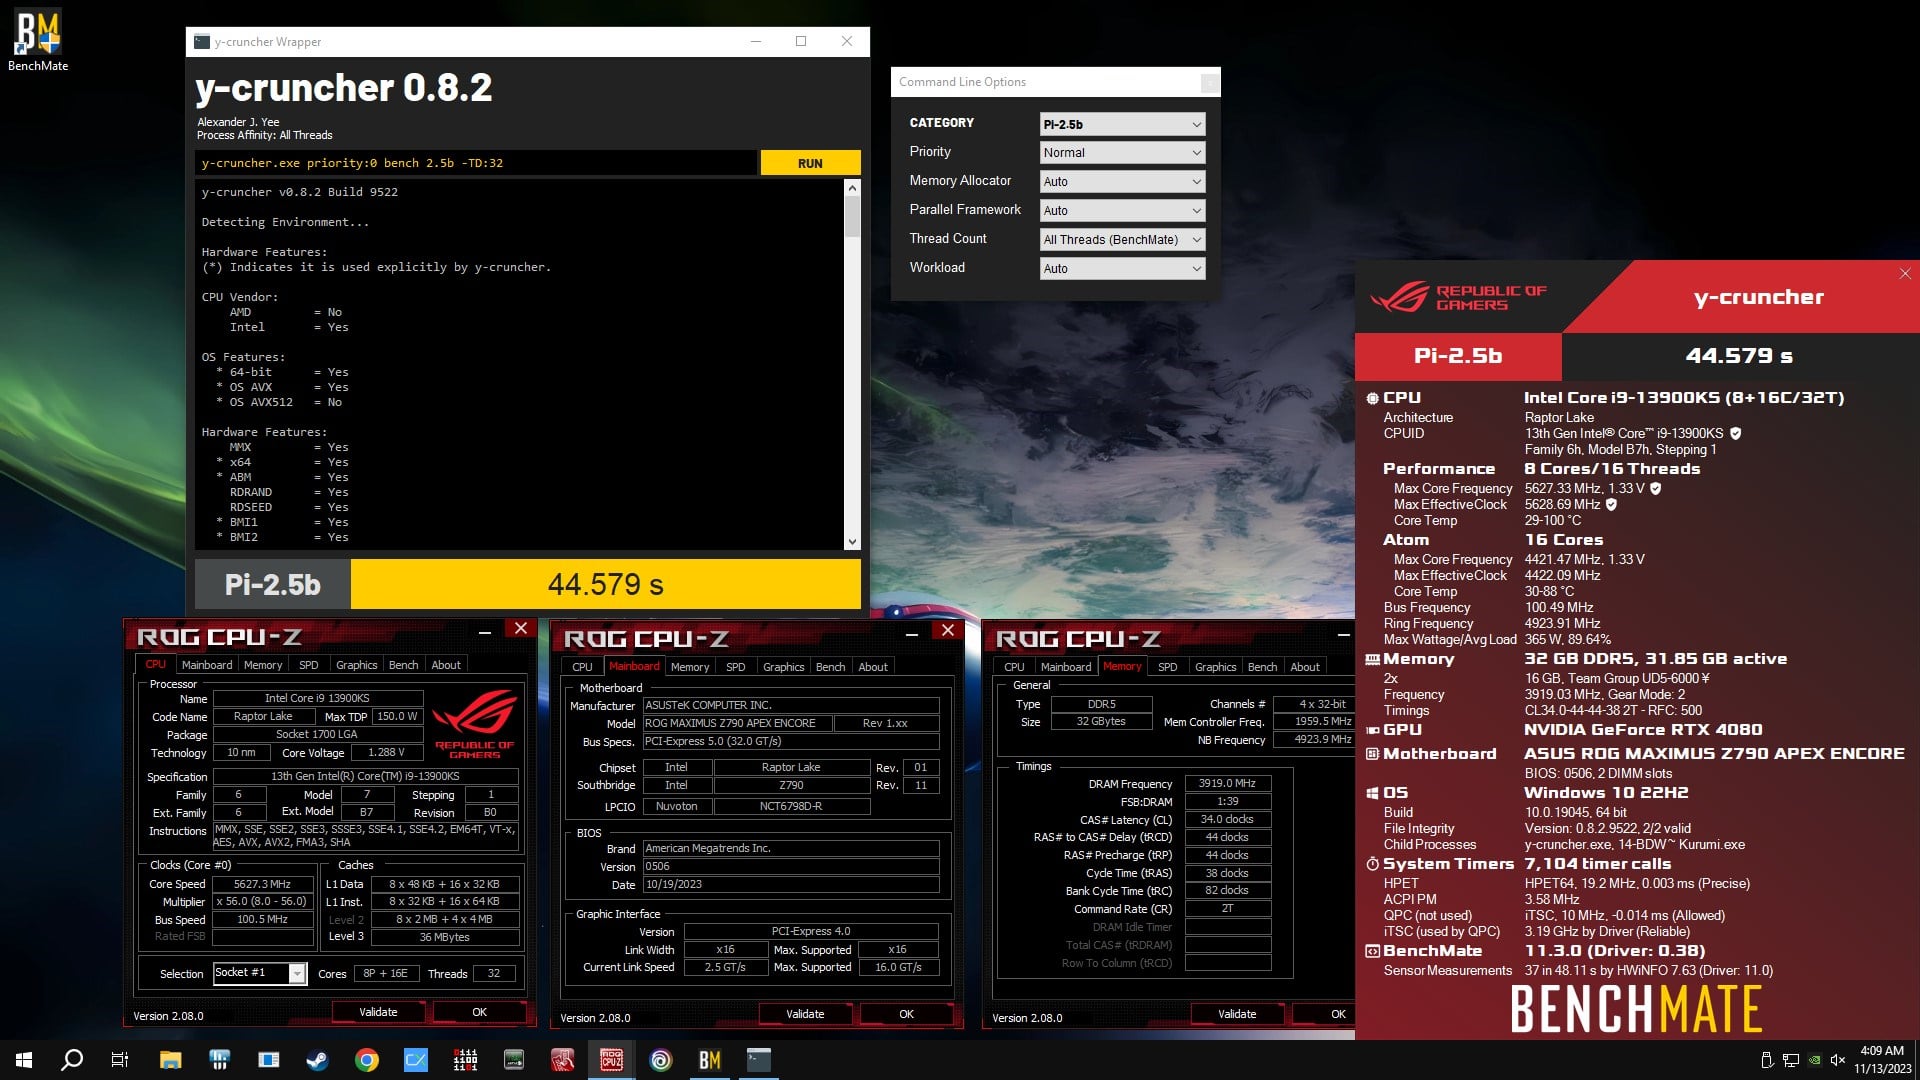This screenshot has width=1920, height=1080.
Task: Open the Workload dropdown
Action: pyautogui.click(x=1122, y=269)
